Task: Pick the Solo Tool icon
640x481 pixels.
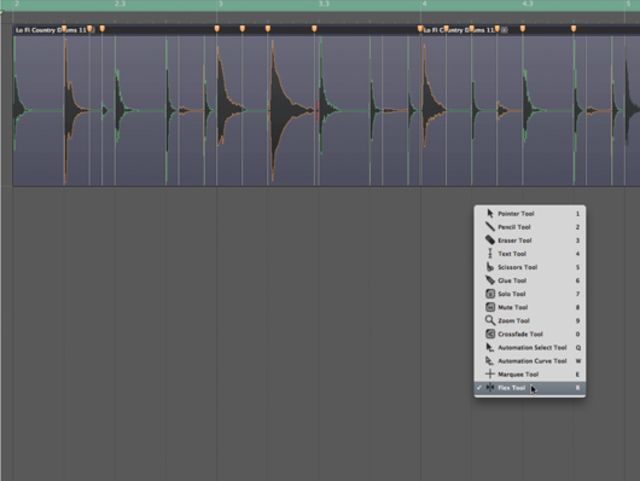Action: (x=490, y=294)
